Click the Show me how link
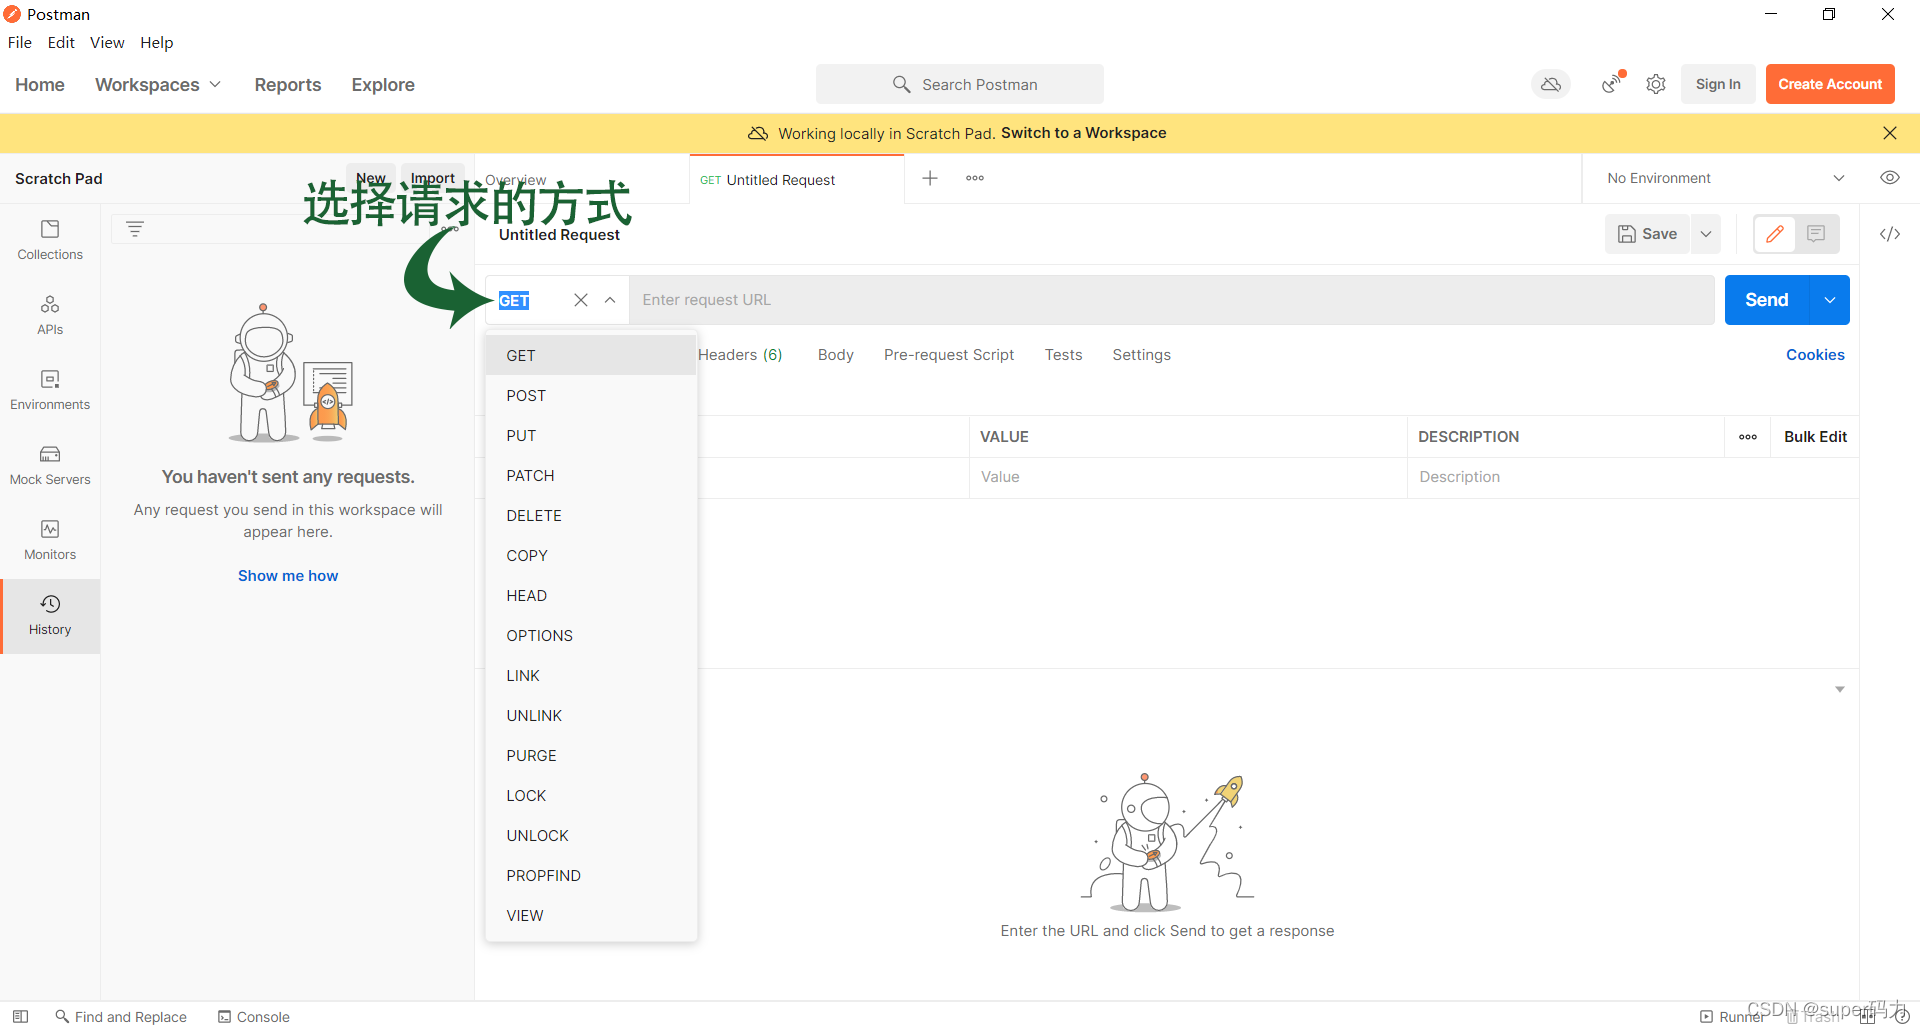 pos(288,576)
